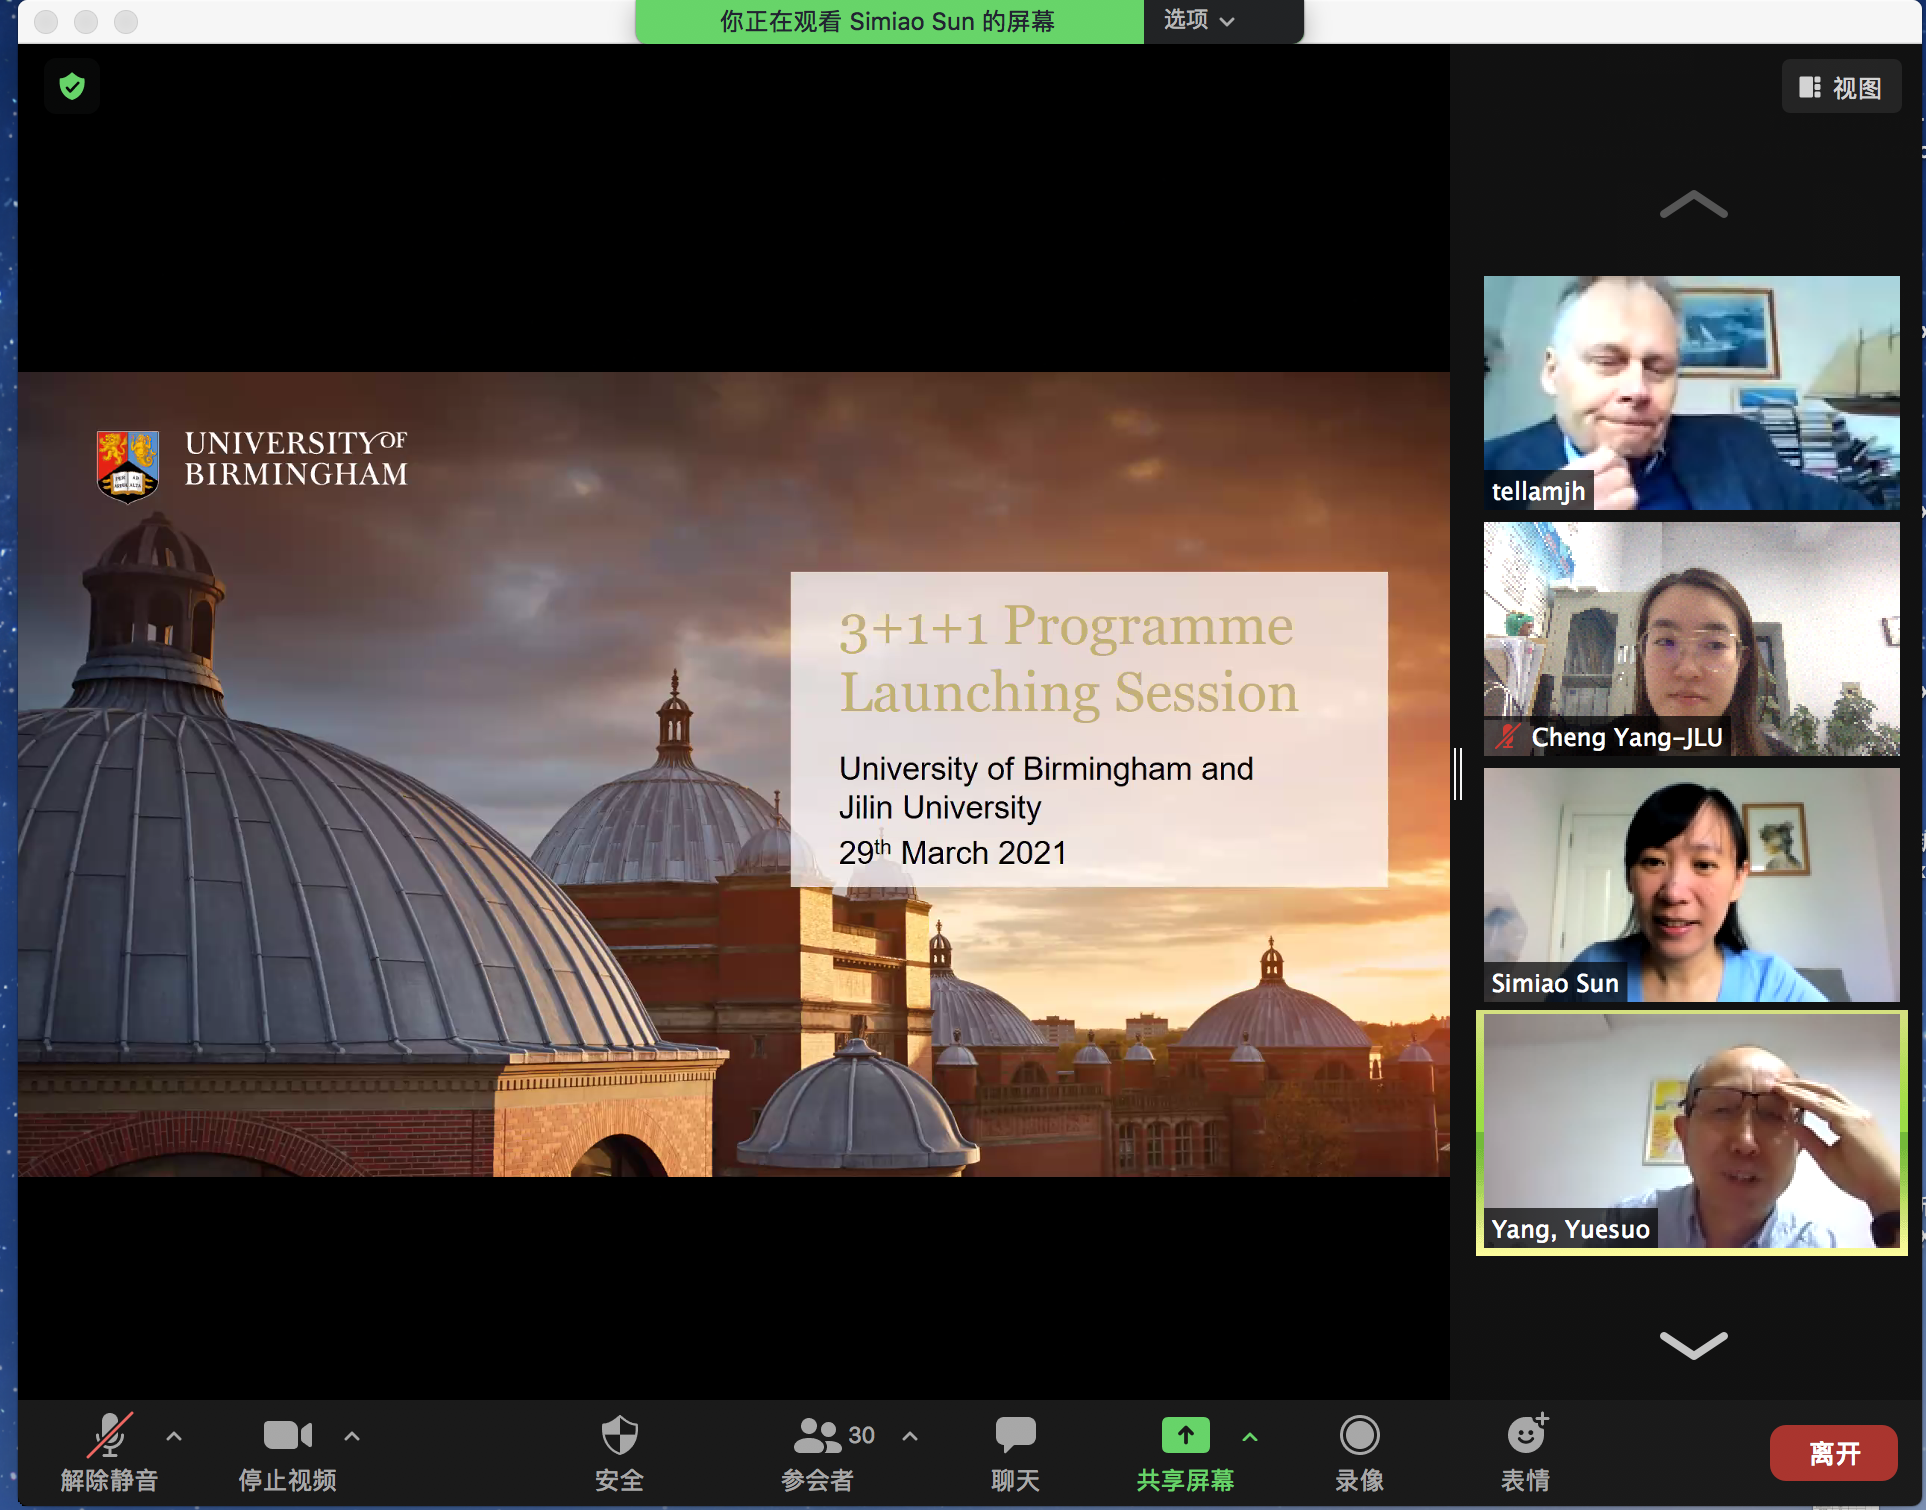Screen dimensions: 1926x1510
Task: Open the Reactions emoji menu
Action: (1526, 1436)
